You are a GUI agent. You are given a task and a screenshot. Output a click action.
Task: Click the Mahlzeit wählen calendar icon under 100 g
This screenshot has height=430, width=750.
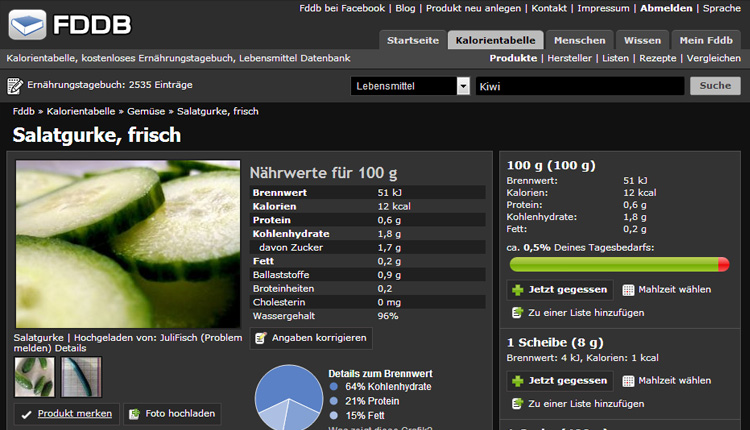[x=628, y=290]
